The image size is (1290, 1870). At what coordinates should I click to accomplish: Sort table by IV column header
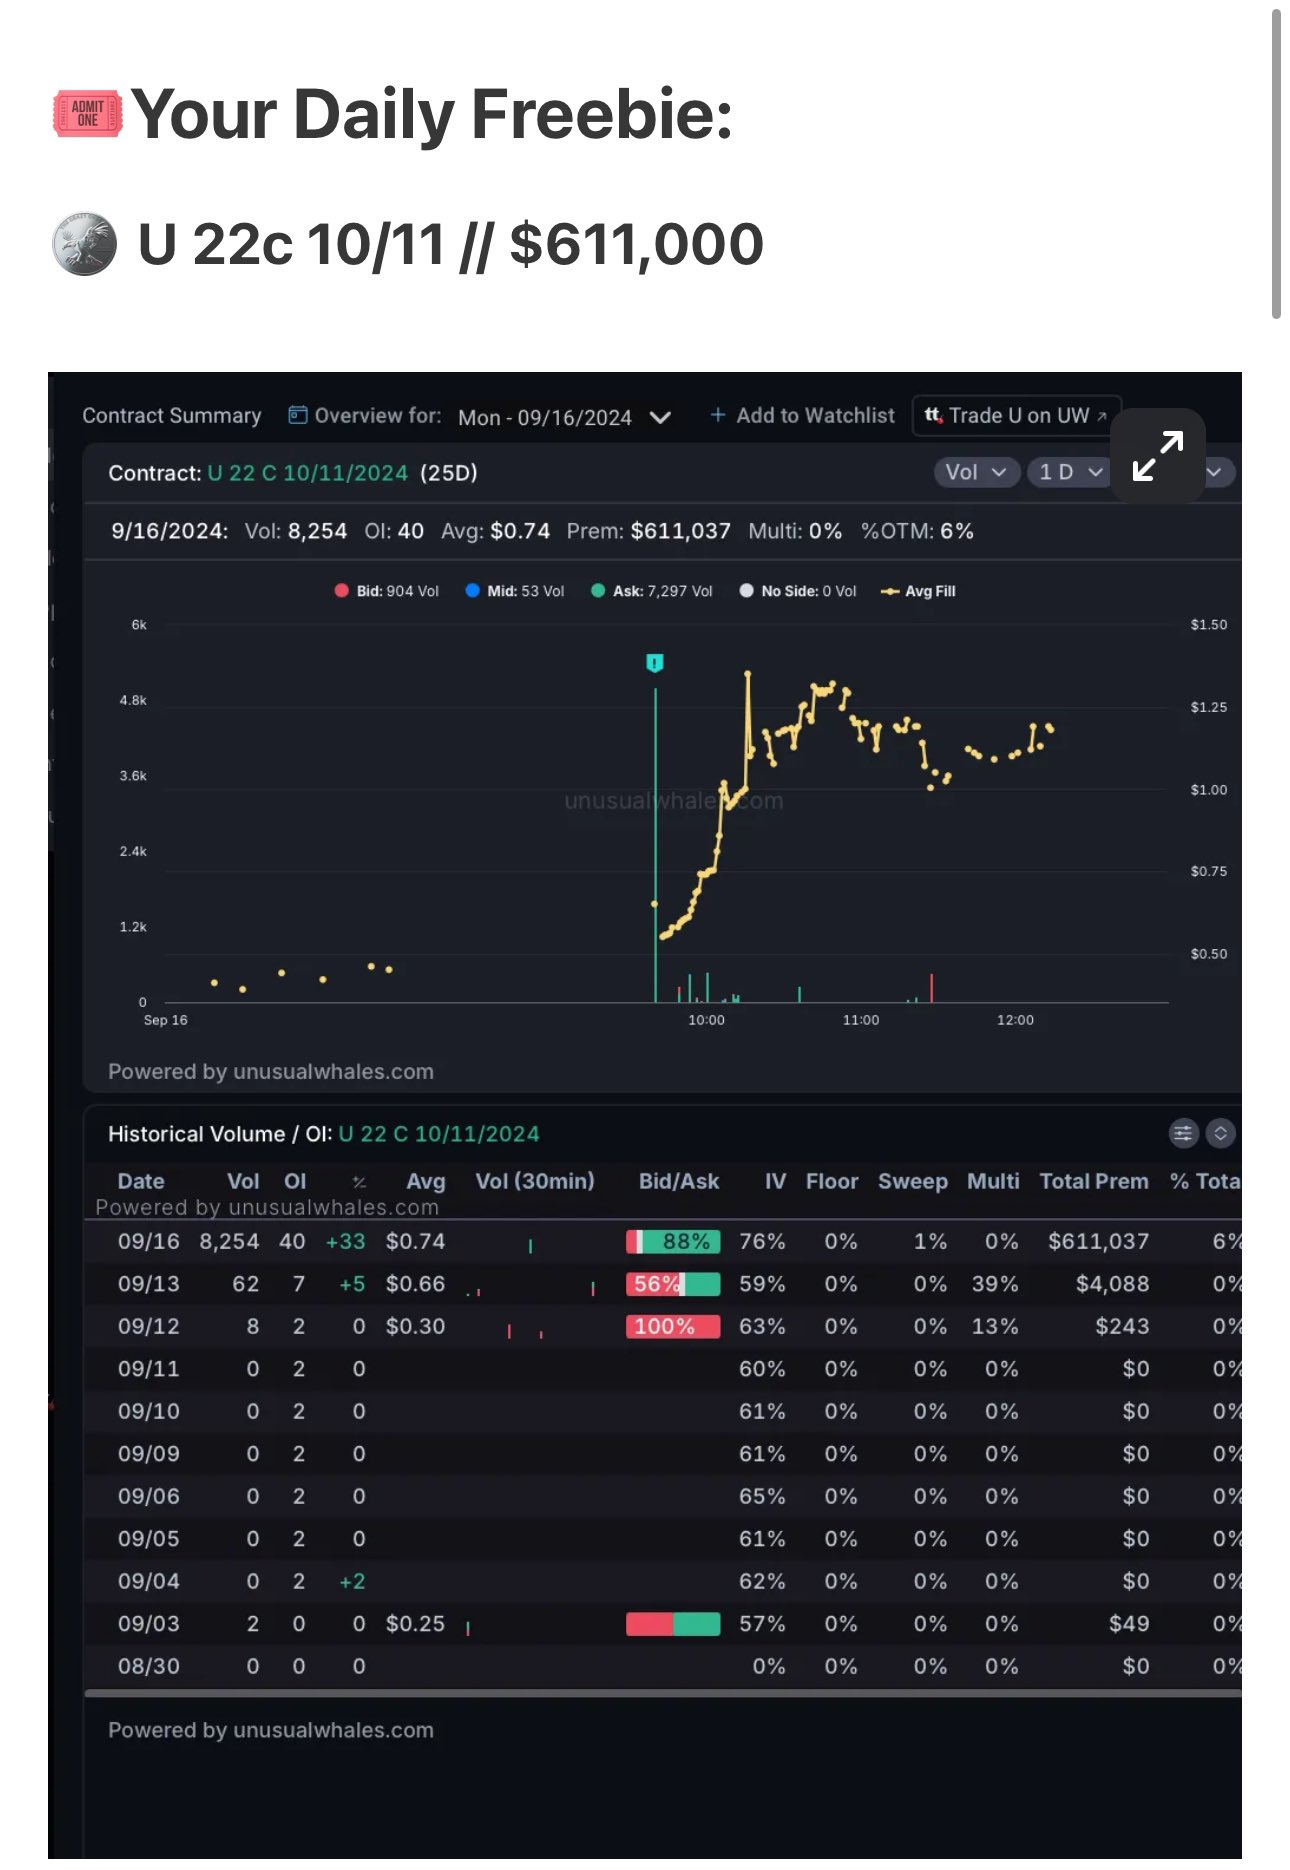tap(775, 1181)
